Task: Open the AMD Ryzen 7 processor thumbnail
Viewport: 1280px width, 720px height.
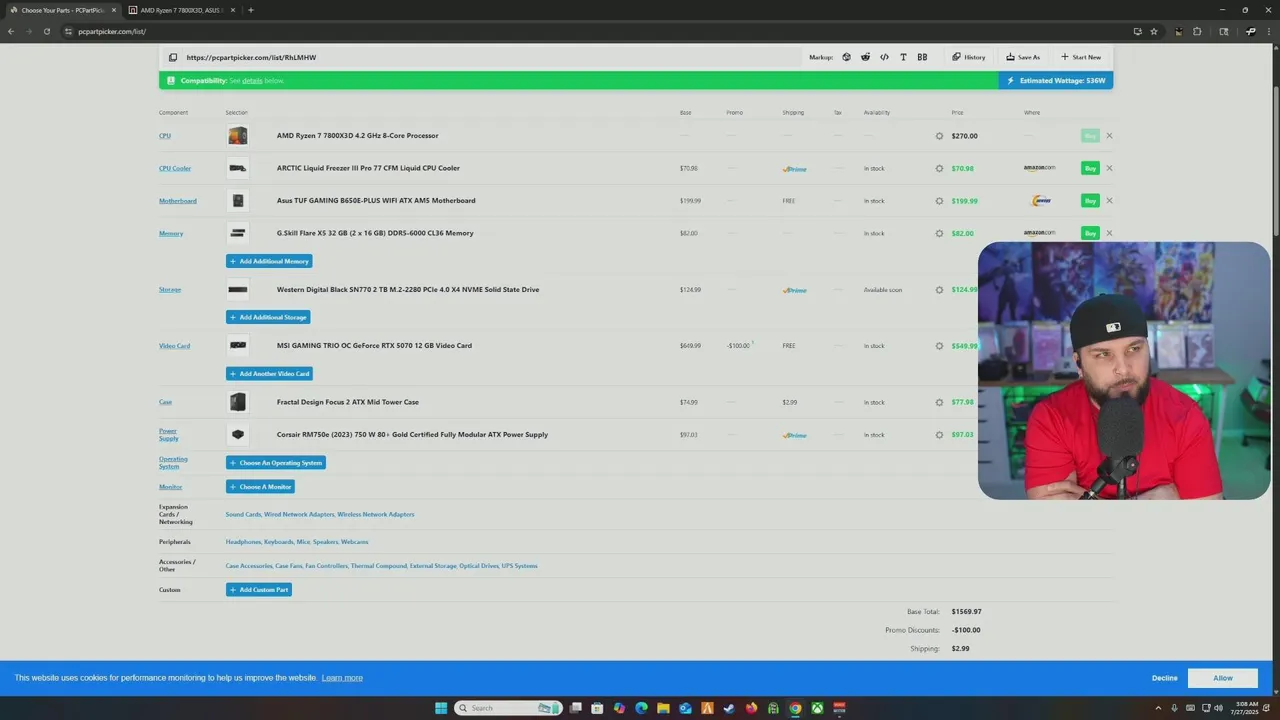Action: [x=237, y=136]
